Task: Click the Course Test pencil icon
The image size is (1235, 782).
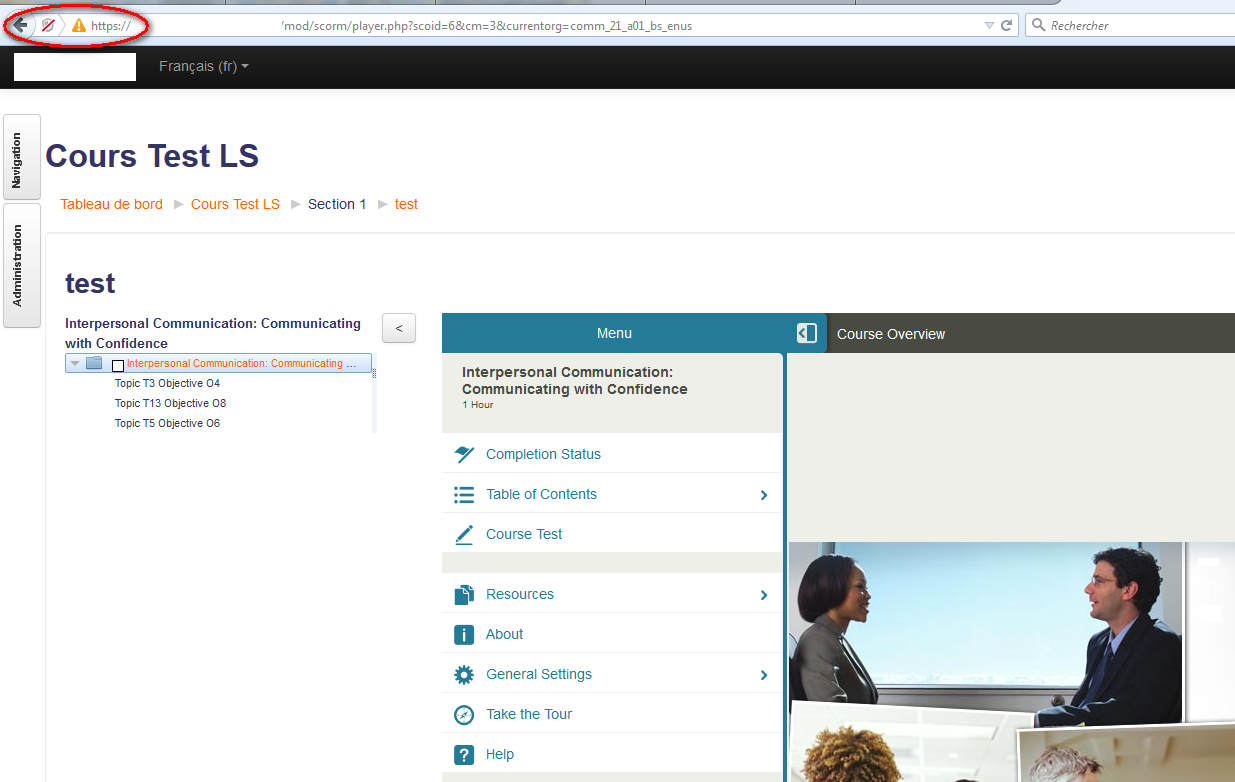Action: (x=464, y=535)
